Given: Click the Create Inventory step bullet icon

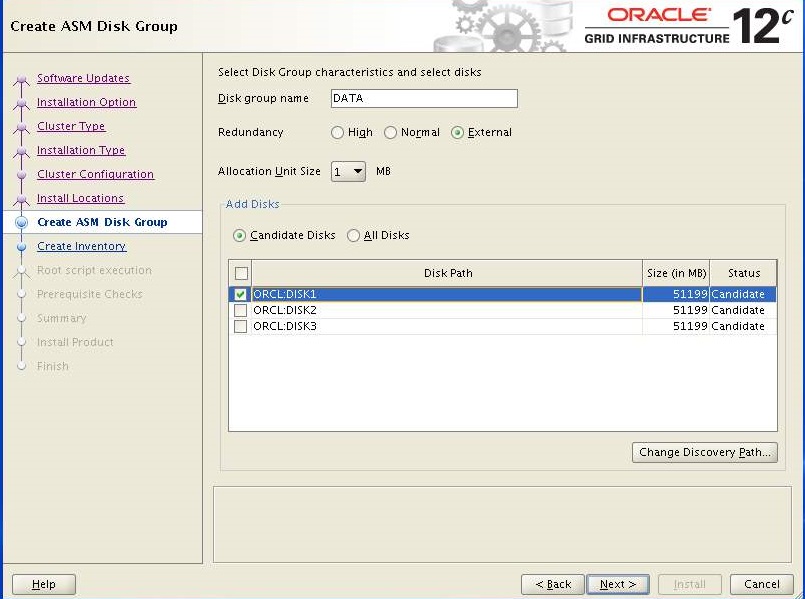Looking at the screenshot, I should coord(22,247).
